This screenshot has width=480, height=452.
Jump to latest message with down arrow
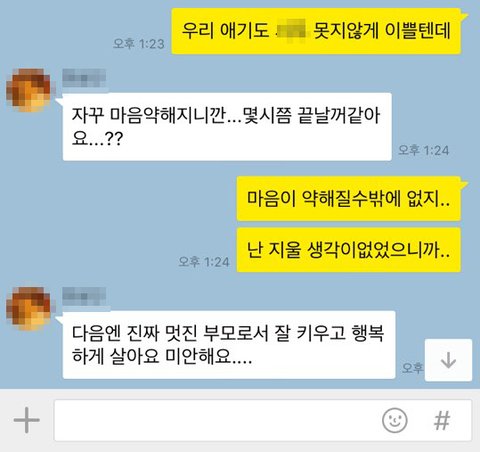448,360
